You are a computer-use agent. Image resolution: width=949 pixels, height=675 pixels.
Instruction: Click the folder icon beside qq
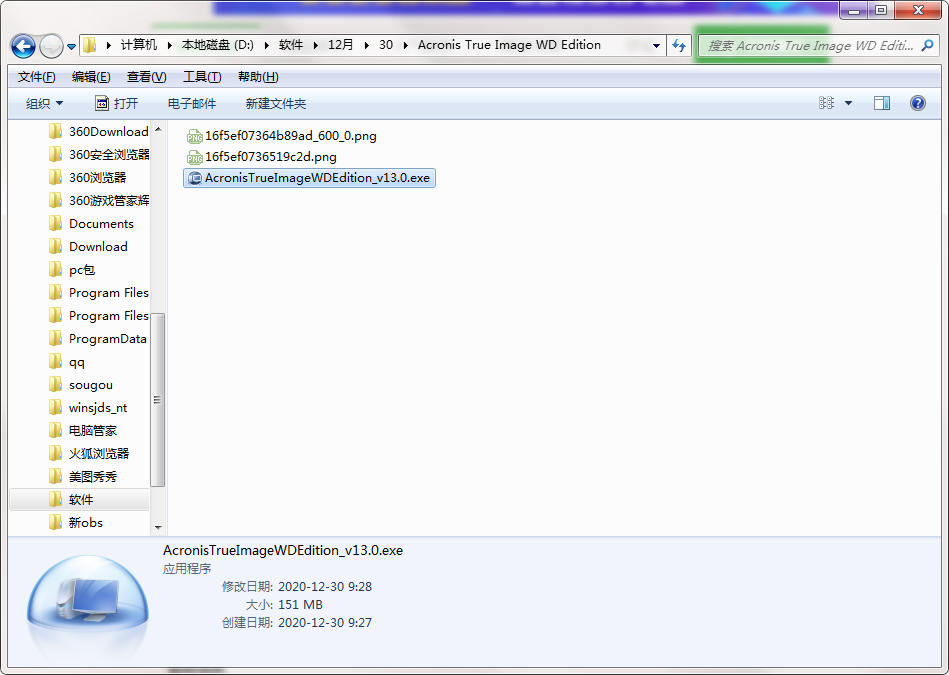click(55, 361)
